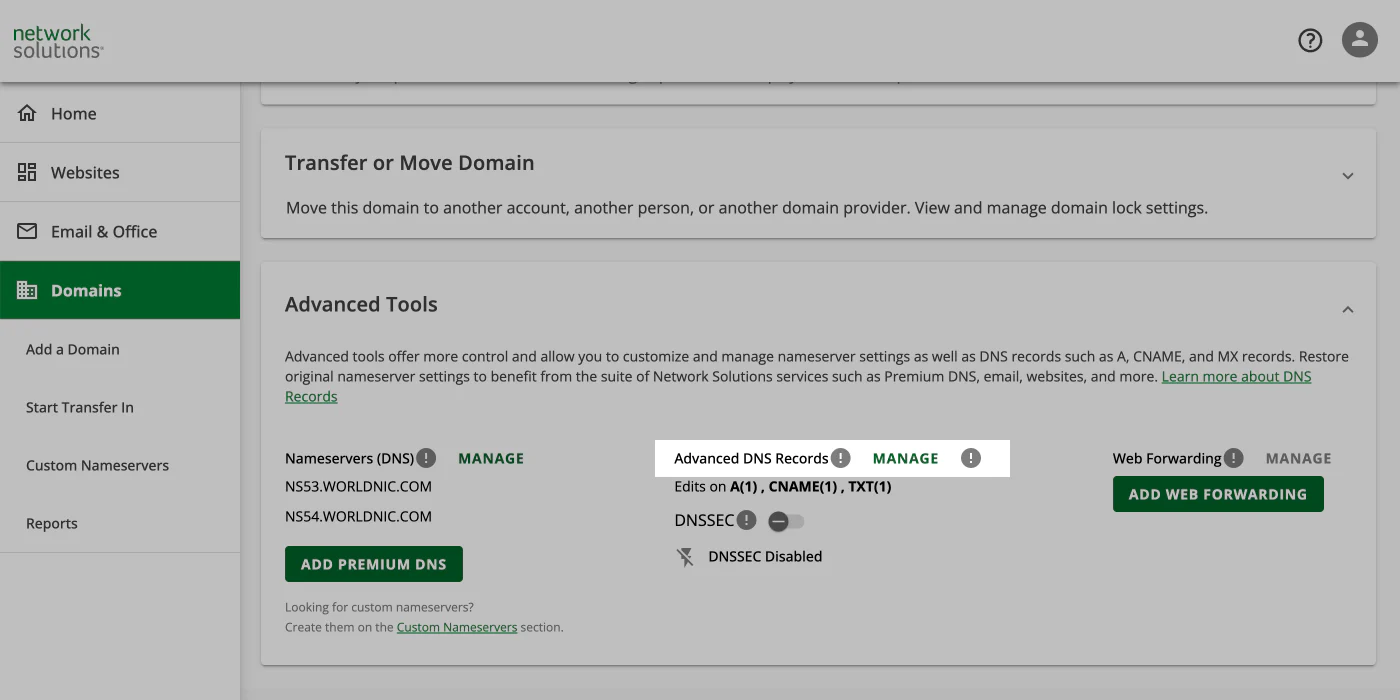Click the account avatar icon

click(x=1359, y=40)
